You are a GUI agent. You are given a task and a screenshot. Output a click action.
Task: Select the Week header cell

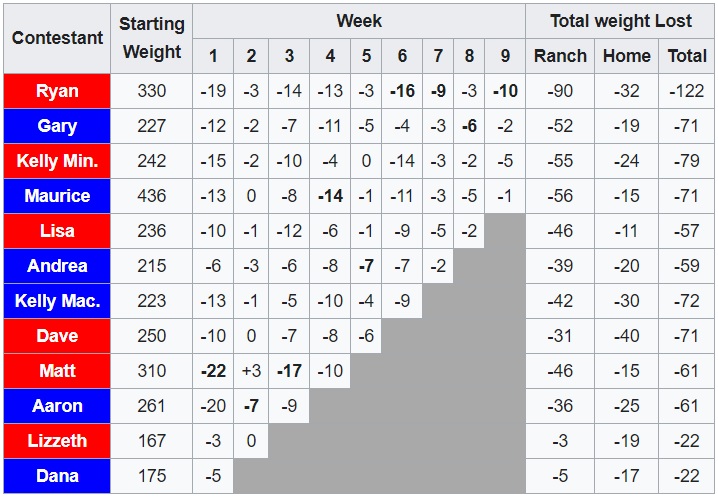tap(358, 20)
